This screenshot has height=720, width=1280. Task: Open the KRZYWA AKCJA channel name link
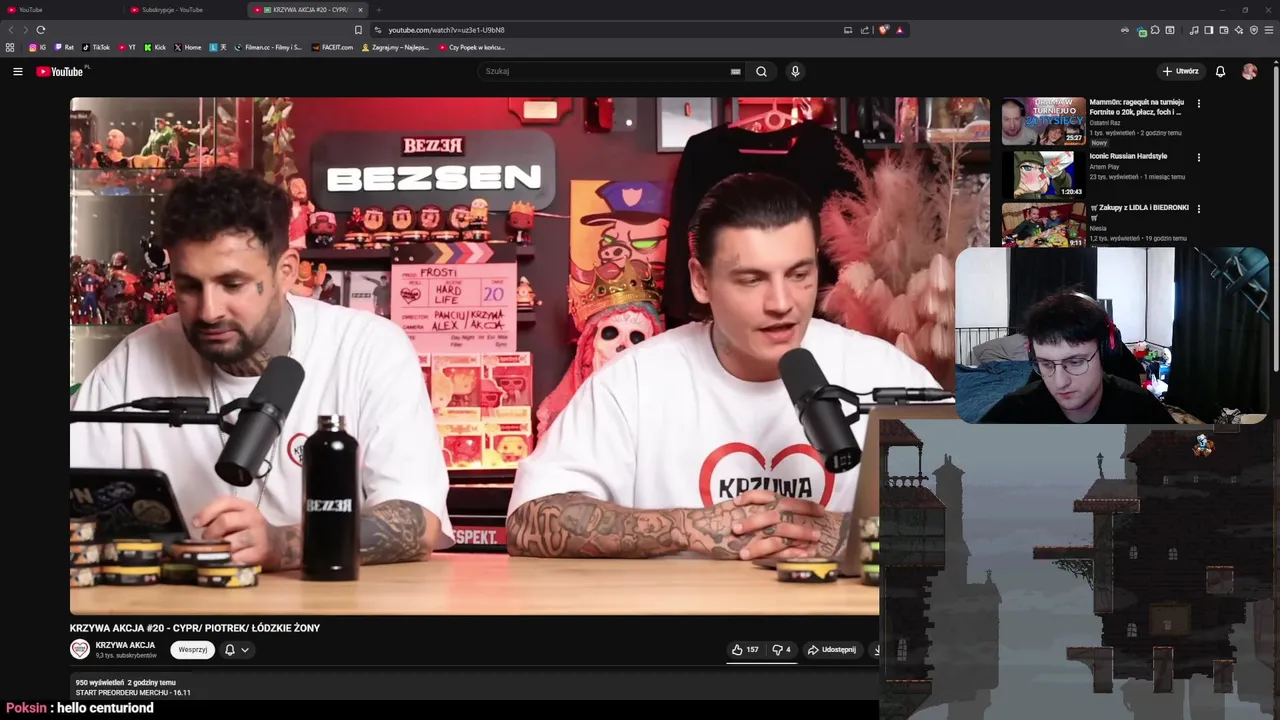125,645
